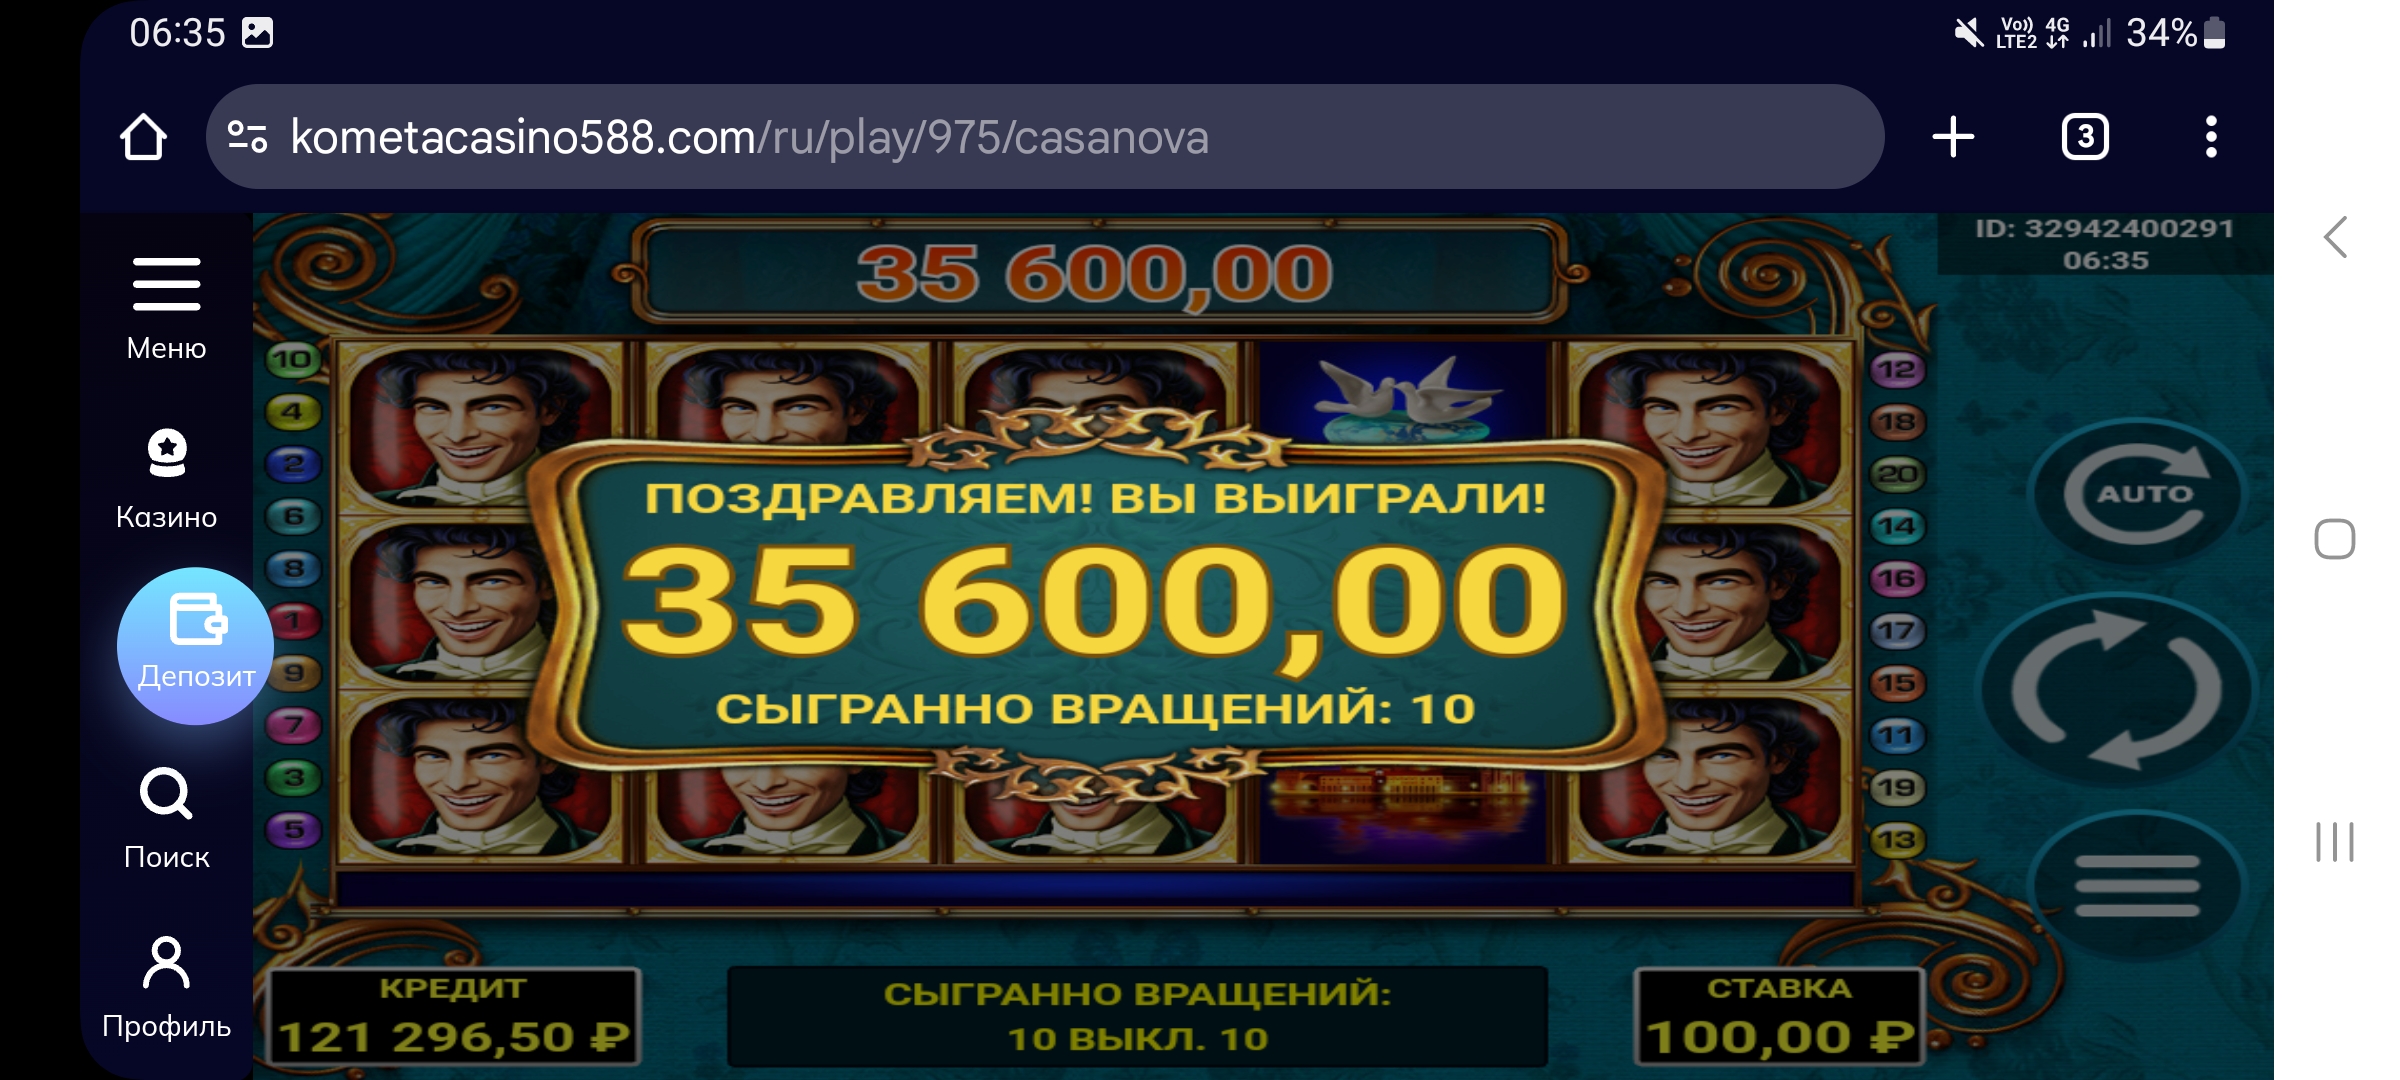2400x1080 pixels.
Task: Tap the КРЕДИТ balance display
Action: [x=454, y=1017]
